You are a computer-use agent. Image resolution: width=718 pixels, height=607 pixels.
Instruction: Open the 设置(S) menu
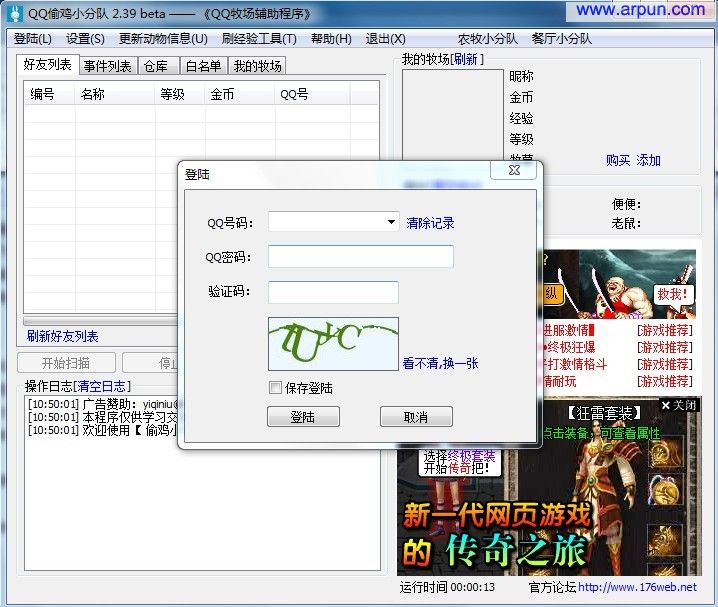click(x=85, y=39)
